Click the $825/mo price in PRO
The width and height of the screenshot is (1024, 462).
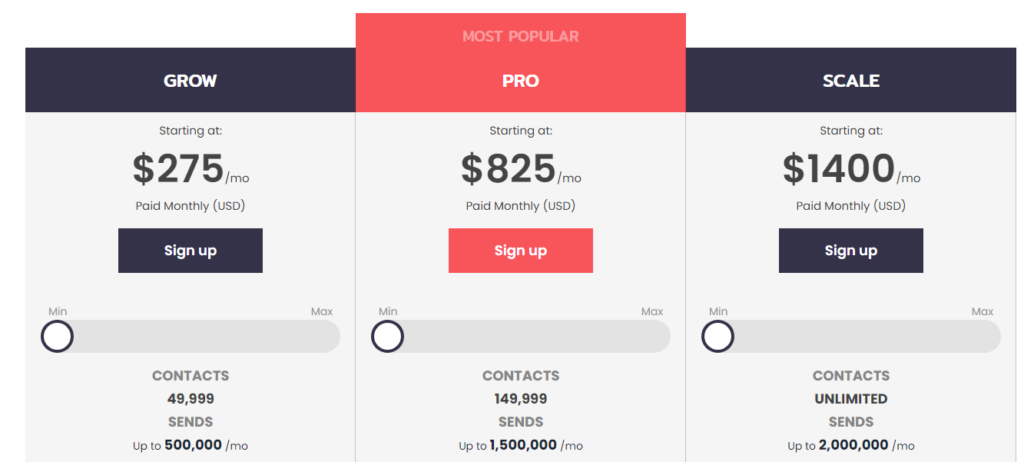click(520, 170)
